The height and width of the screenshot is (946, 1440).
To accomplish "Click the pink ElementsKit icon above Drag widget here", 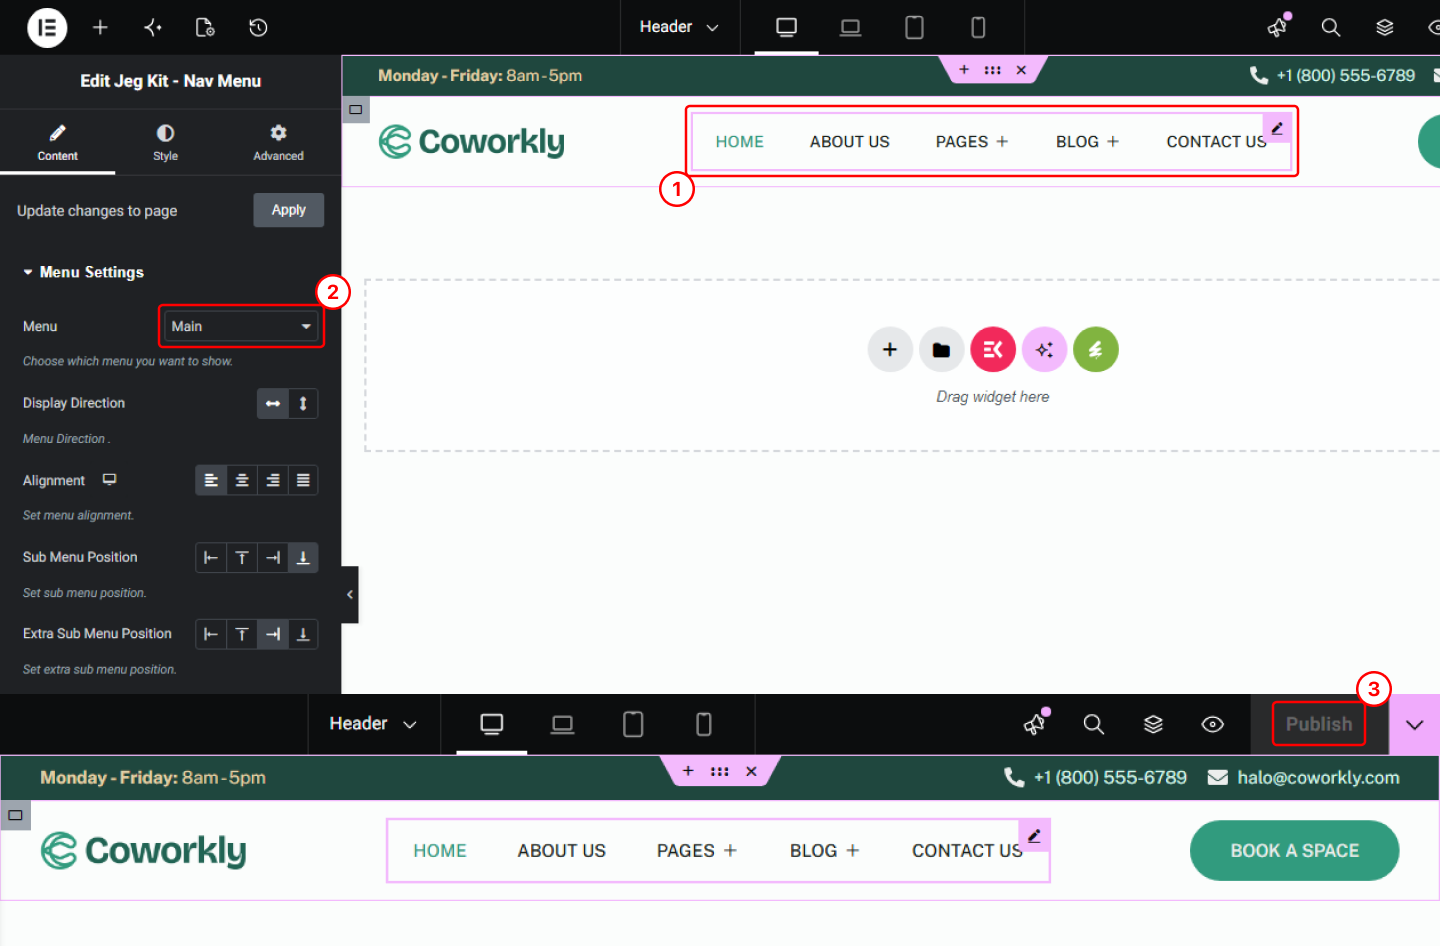I will 993,349.
